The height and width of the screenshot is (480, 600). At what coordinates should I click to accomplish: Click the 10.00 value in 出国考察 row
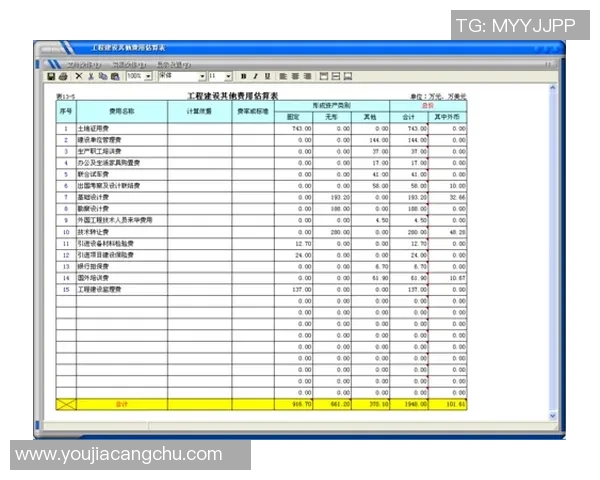(x=448, y=186)
